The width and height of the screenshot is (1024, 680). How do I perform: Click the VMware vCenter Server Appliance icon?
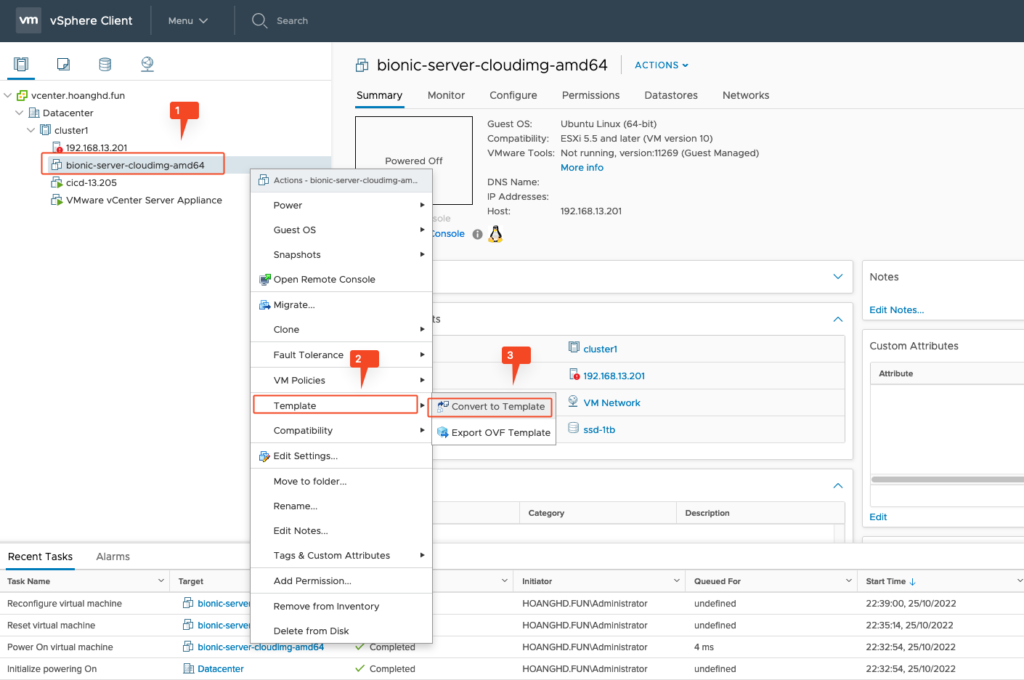[x=57, y=200]
